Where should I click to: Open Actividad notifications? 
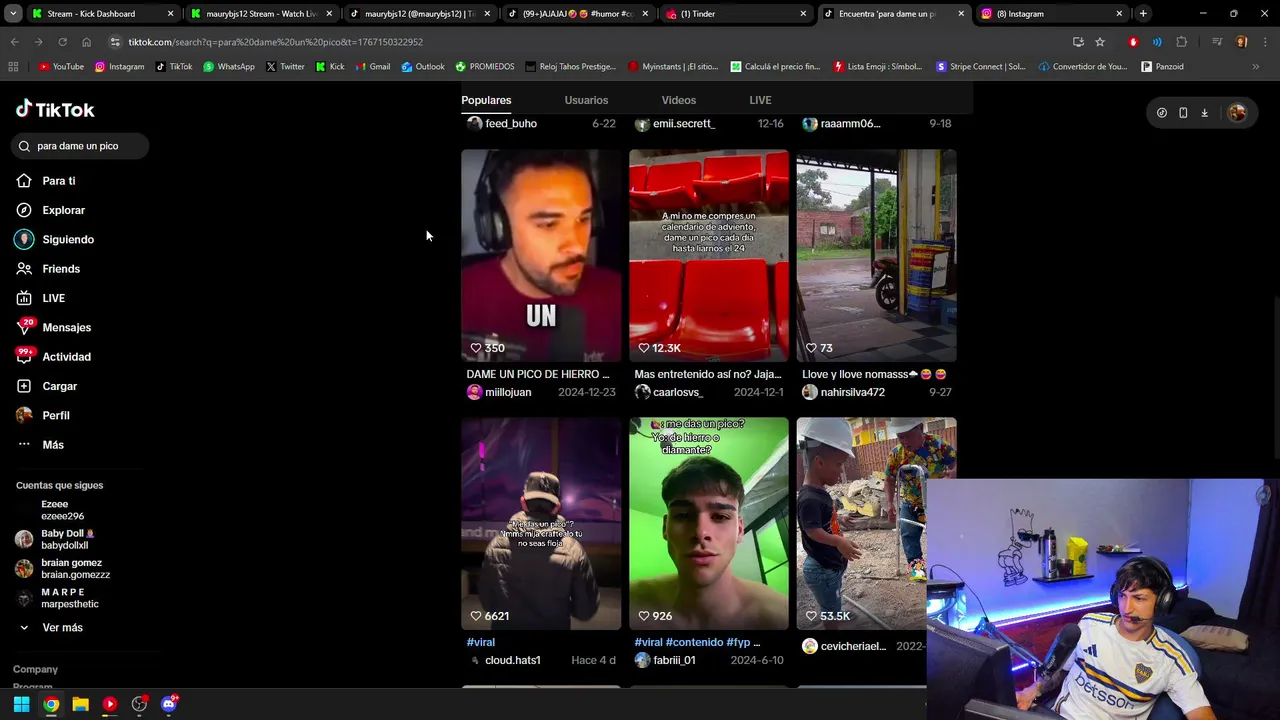53,357
